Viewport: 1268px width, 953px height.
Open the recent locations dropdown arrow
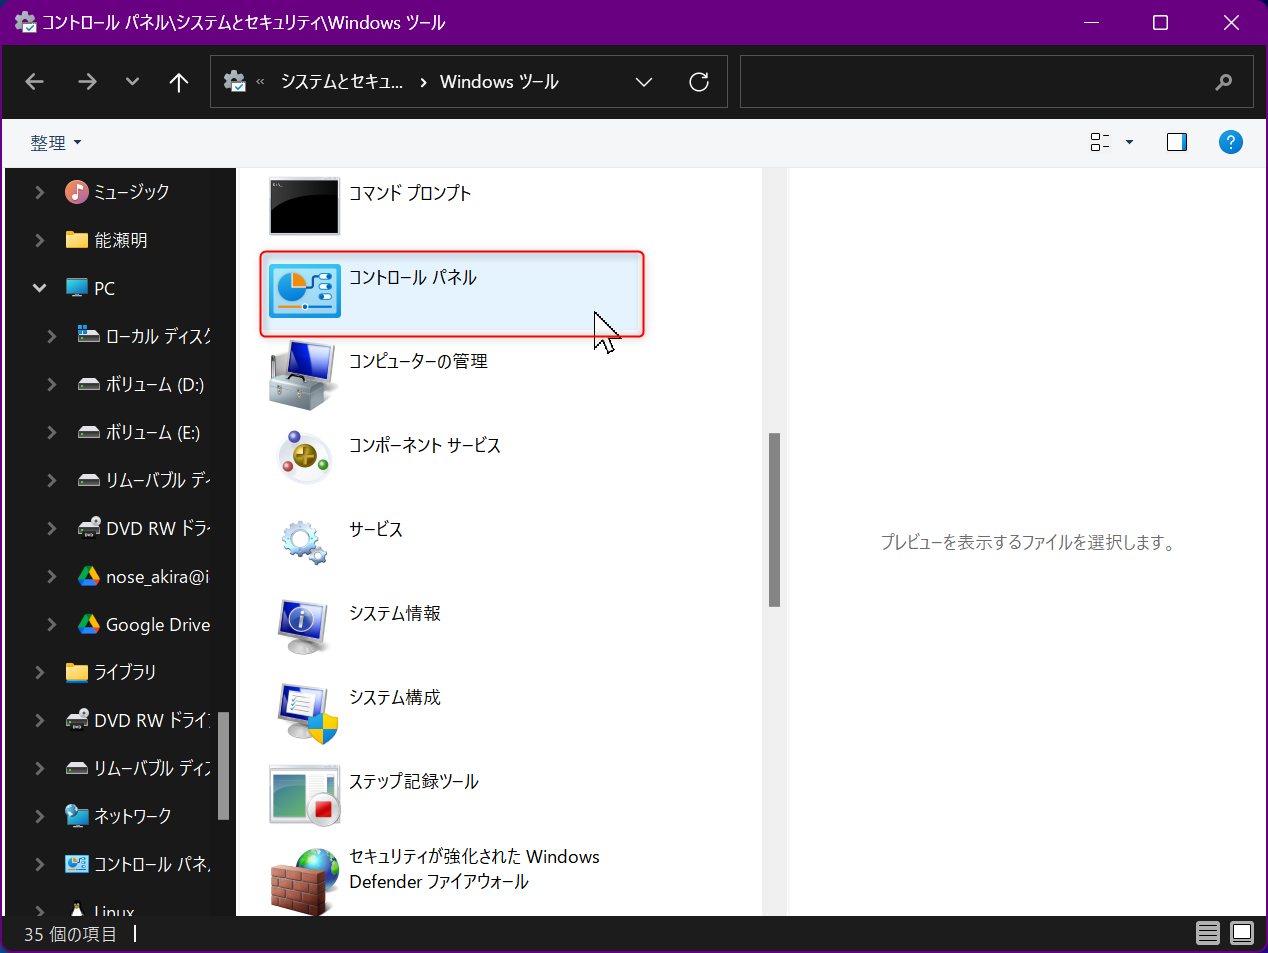coord(132,82)
